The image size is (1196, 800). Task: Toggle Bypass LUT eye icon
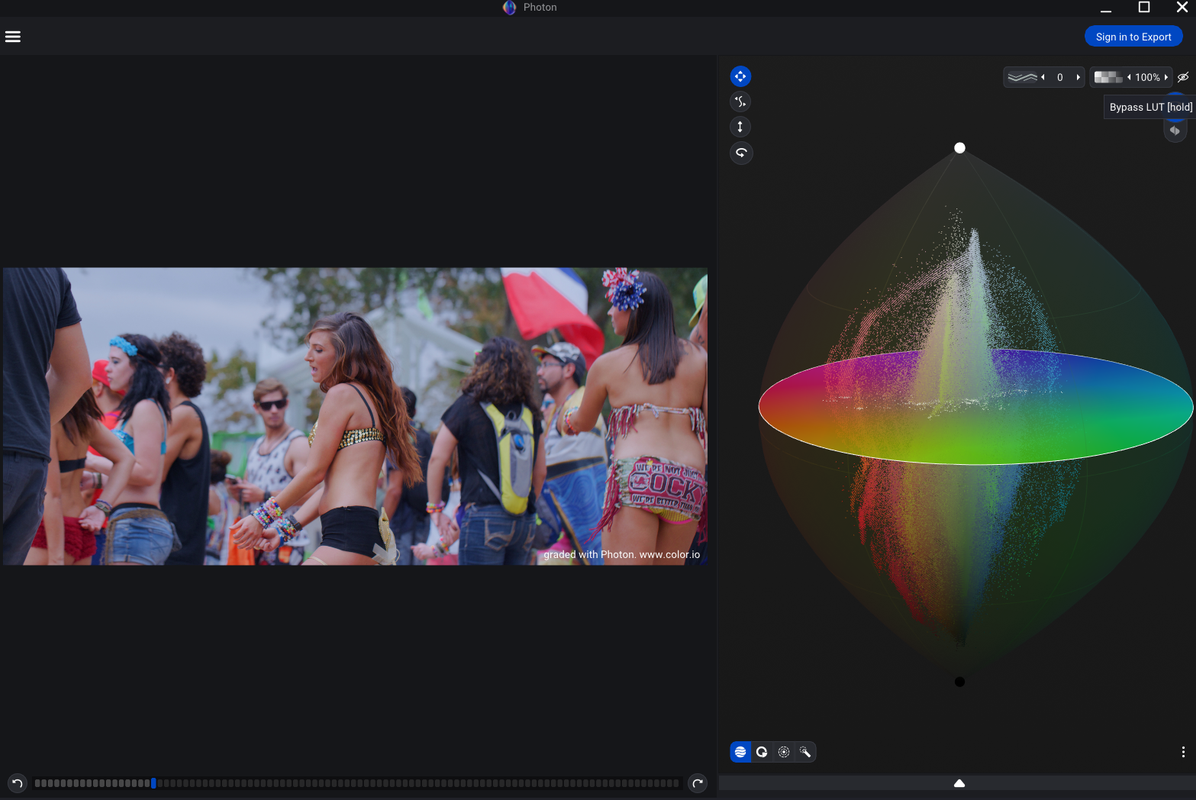click(1183, 77)
